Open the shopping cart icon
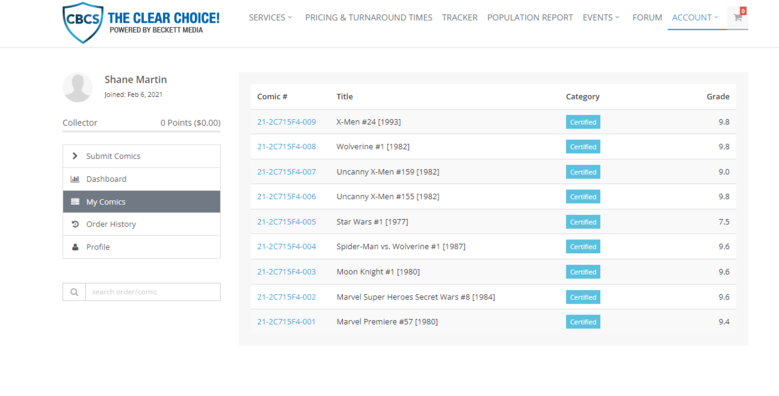Viewport: 779px width, 396px height. point(737,17)
